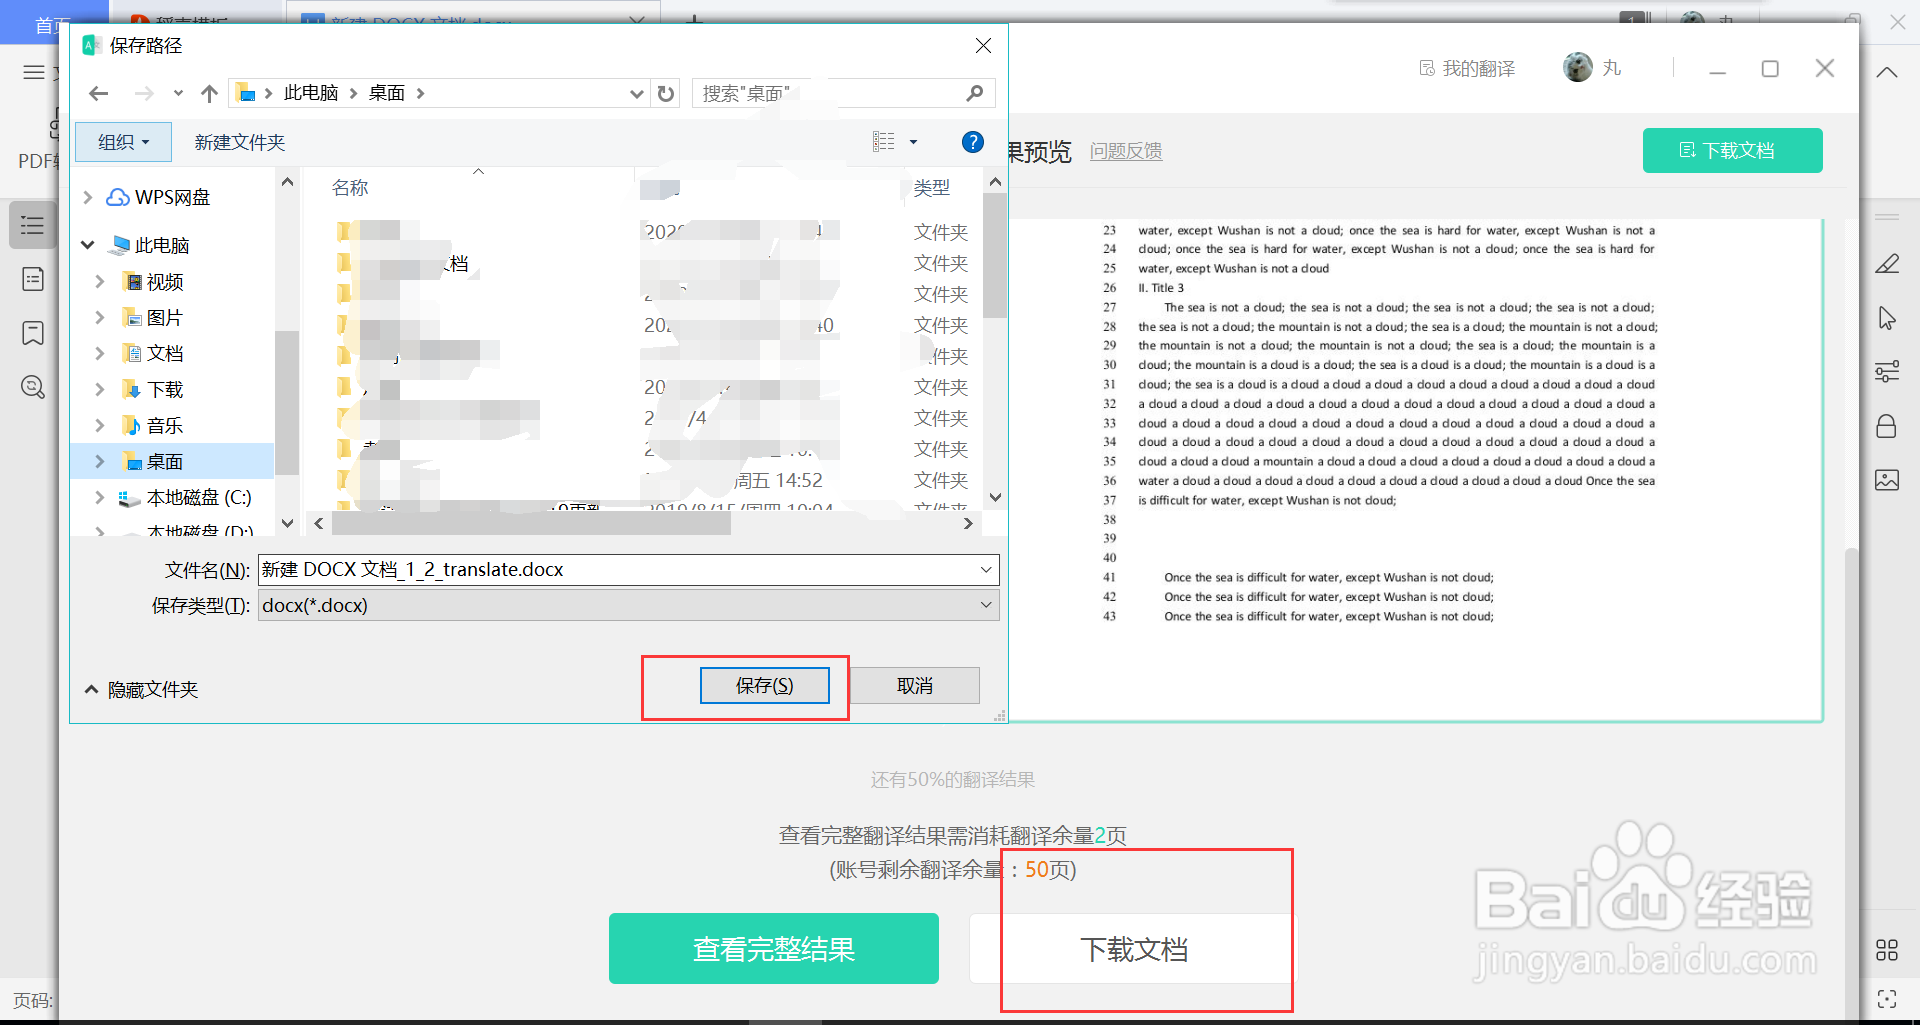Image resolution: width=1920 pixels, height=1025 pixels.
Task: Click the horizontal scrollbar of file list
Action: point(531,523)
